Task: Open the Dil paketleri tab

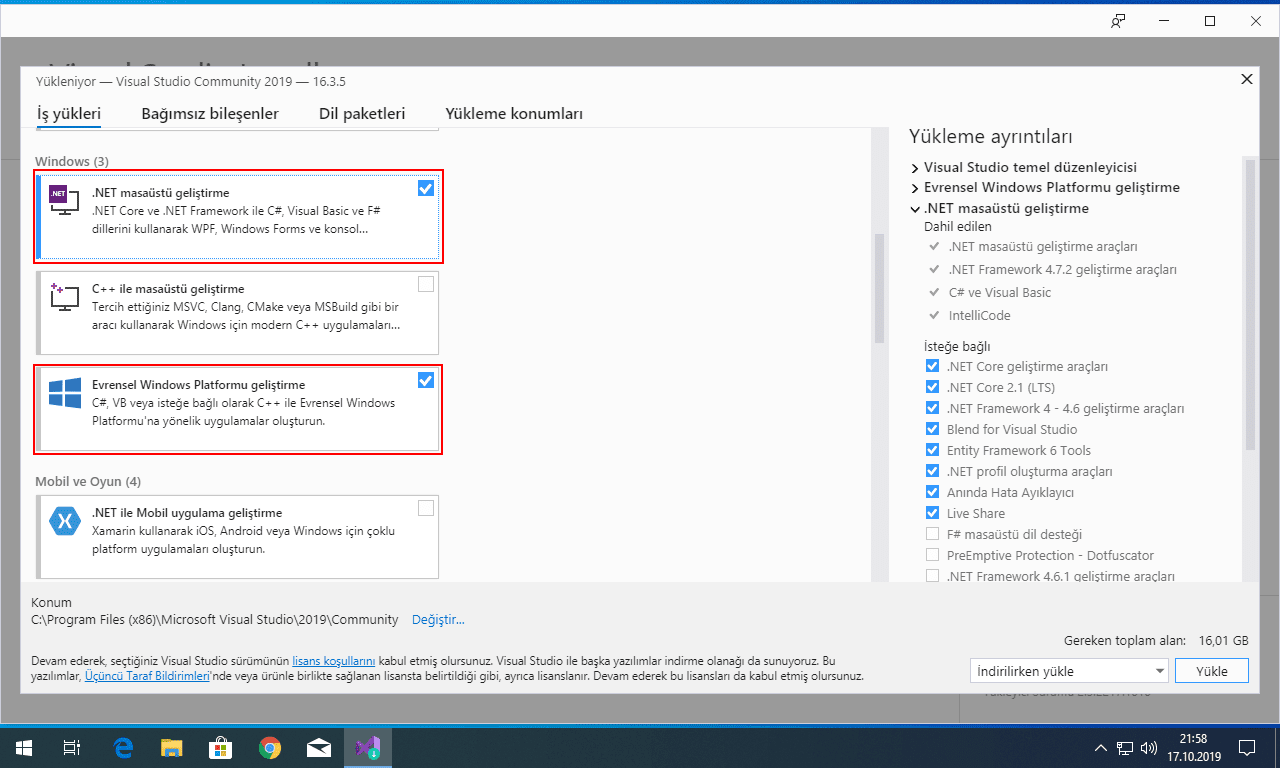Action: click(362, 114)
